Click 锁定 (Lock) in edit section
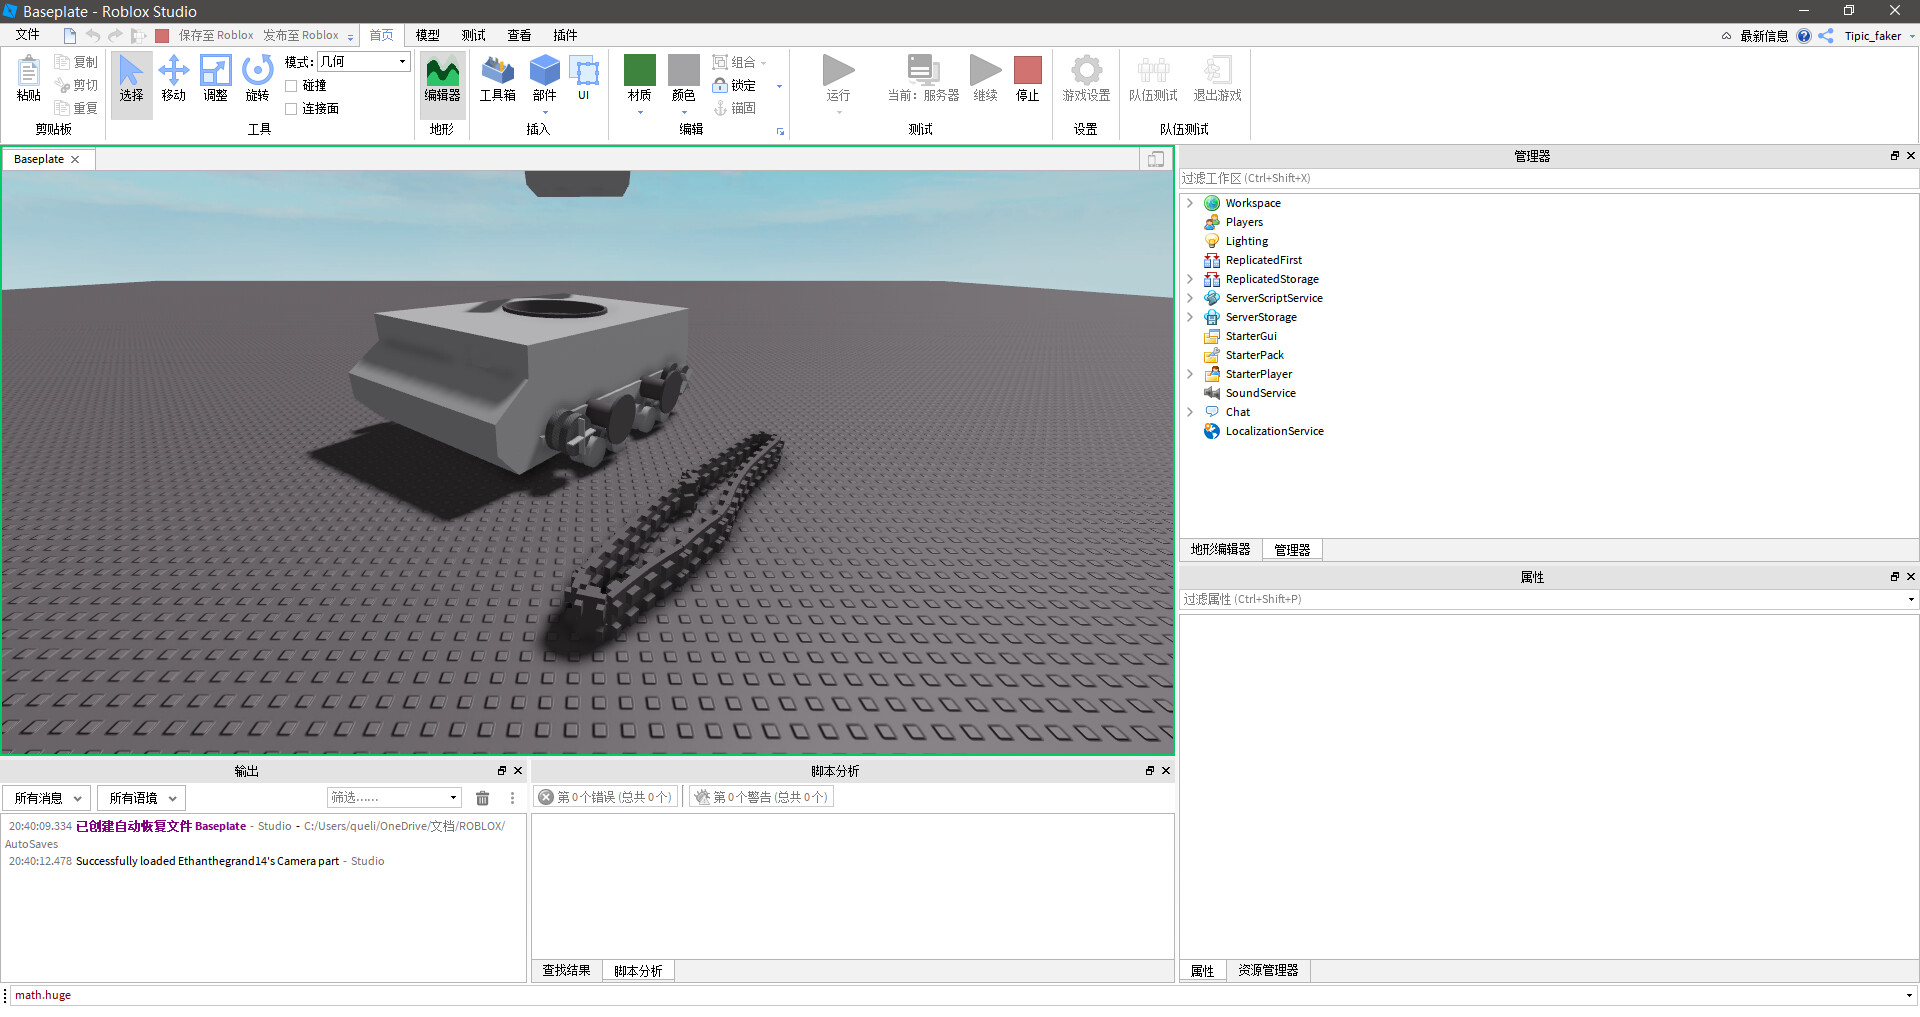 coord(735,85)
